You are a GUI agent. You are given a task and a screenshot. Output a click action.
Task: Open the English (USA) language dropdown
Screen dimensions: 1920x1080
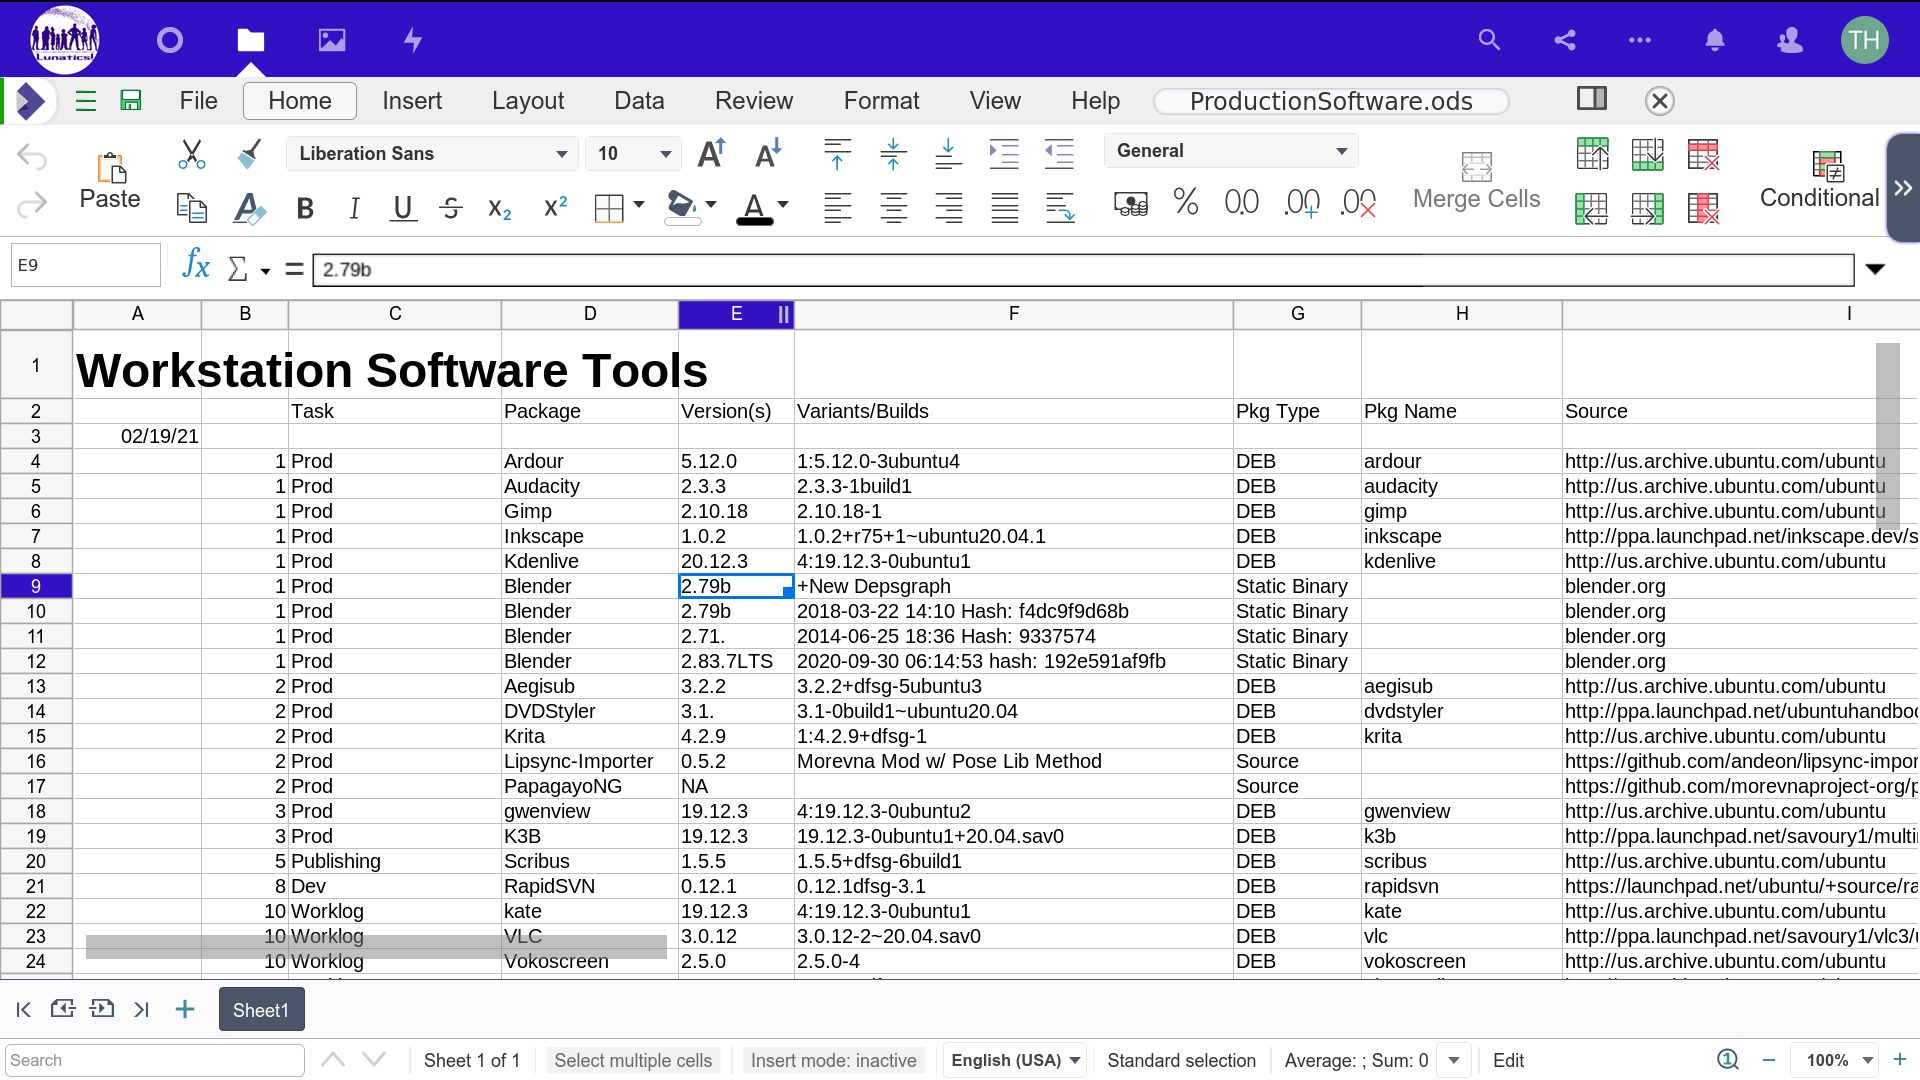[x=1015, y=1060]
